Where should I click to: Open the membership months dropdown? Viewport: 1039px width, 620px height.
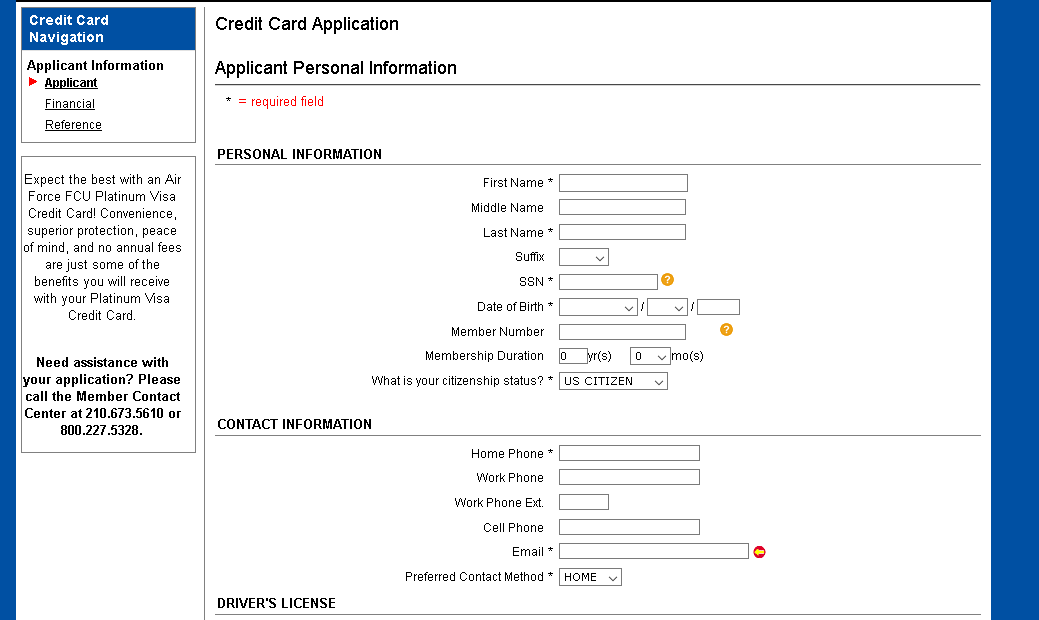pyautogui.click(x=649, y=356)
